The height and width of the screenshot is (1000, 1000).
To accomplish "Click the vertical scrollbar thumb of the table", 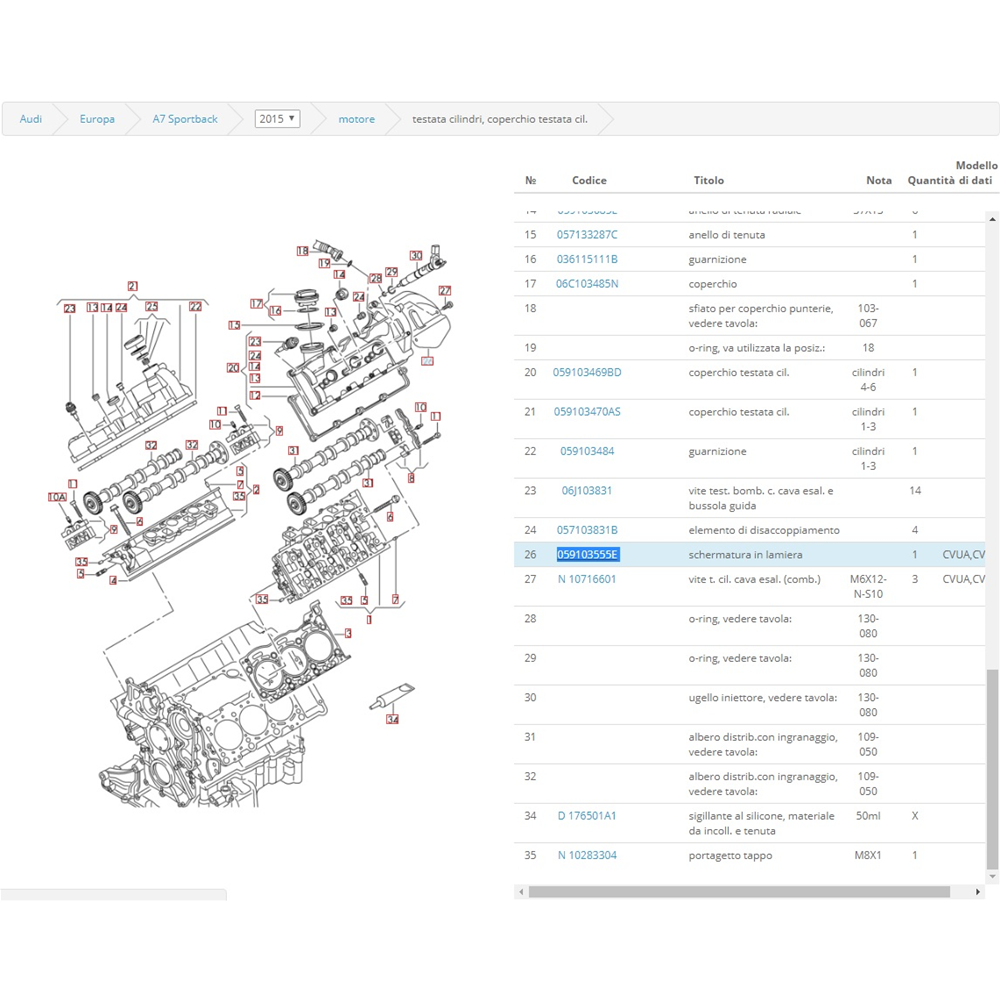I will point(992,769).
